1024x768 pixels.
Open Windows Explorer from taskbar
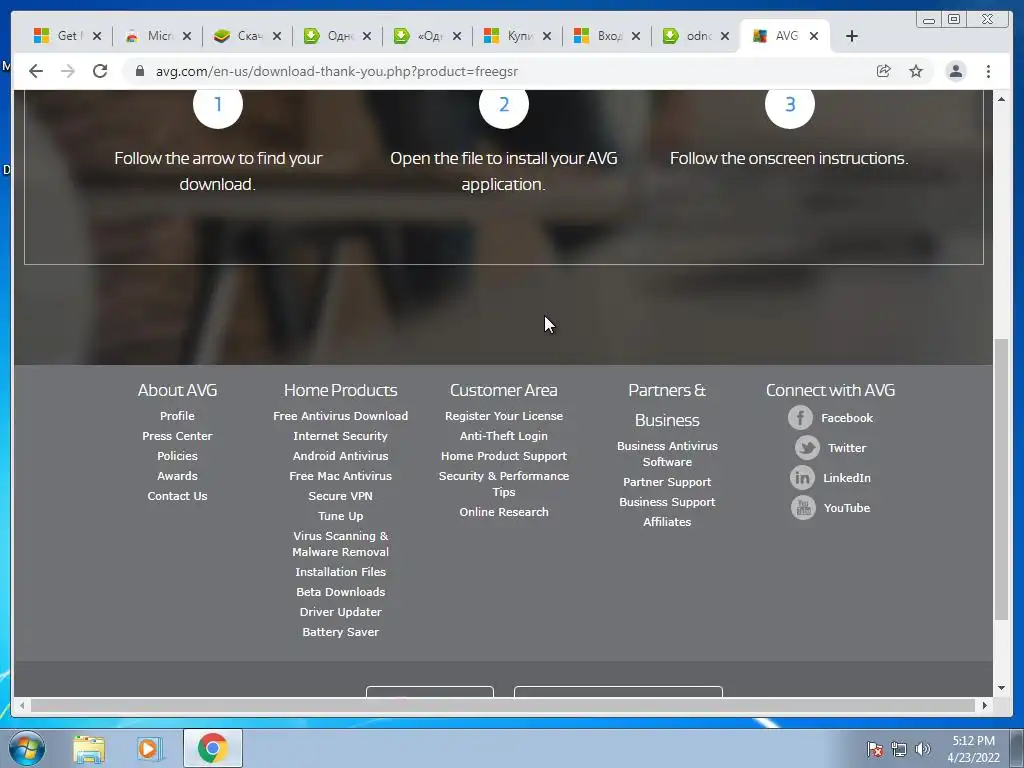(x=89, y=748)
